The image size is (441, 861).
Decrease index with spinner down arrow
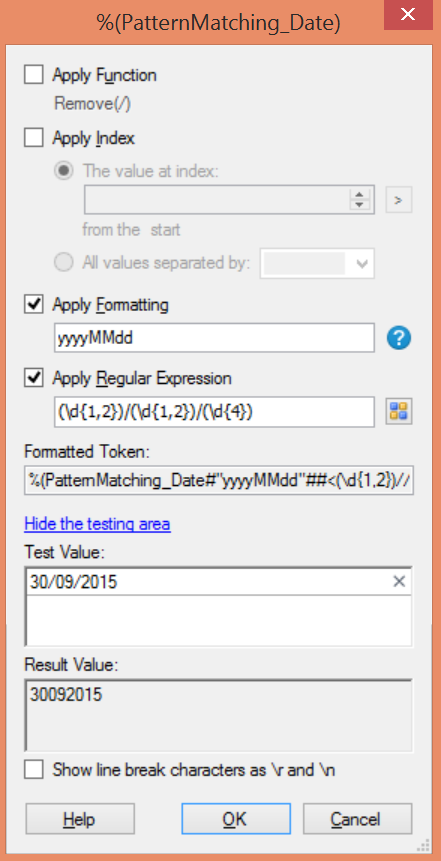click(359, 206)
